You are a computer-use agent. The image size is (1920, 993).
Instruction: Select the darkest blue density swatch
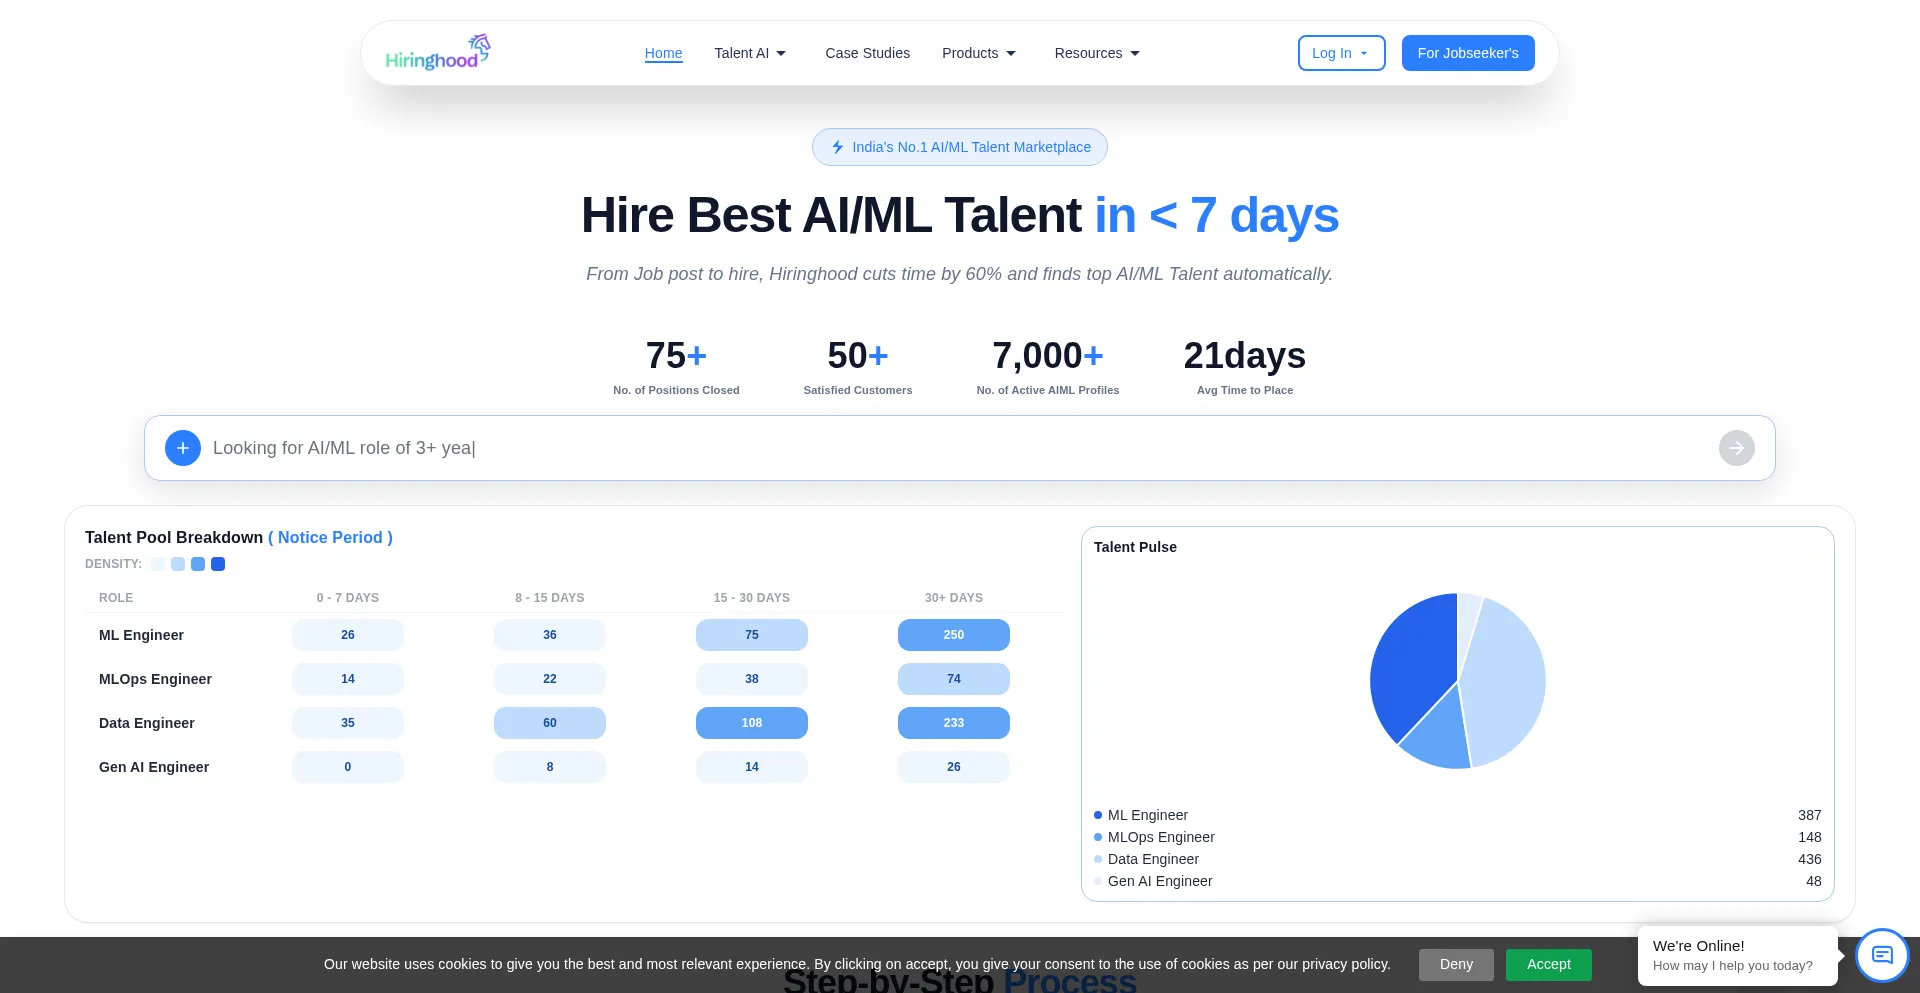(218, 564)
